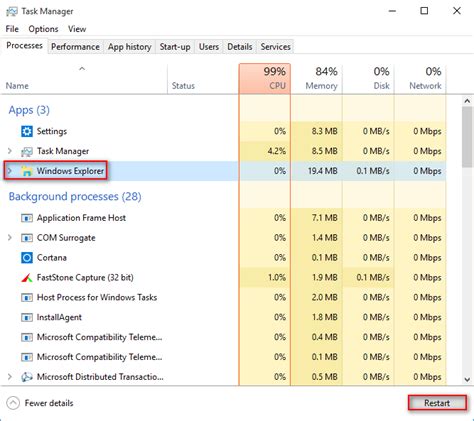
Task: Sort by the CPU column header
Action: pos(265,79)
